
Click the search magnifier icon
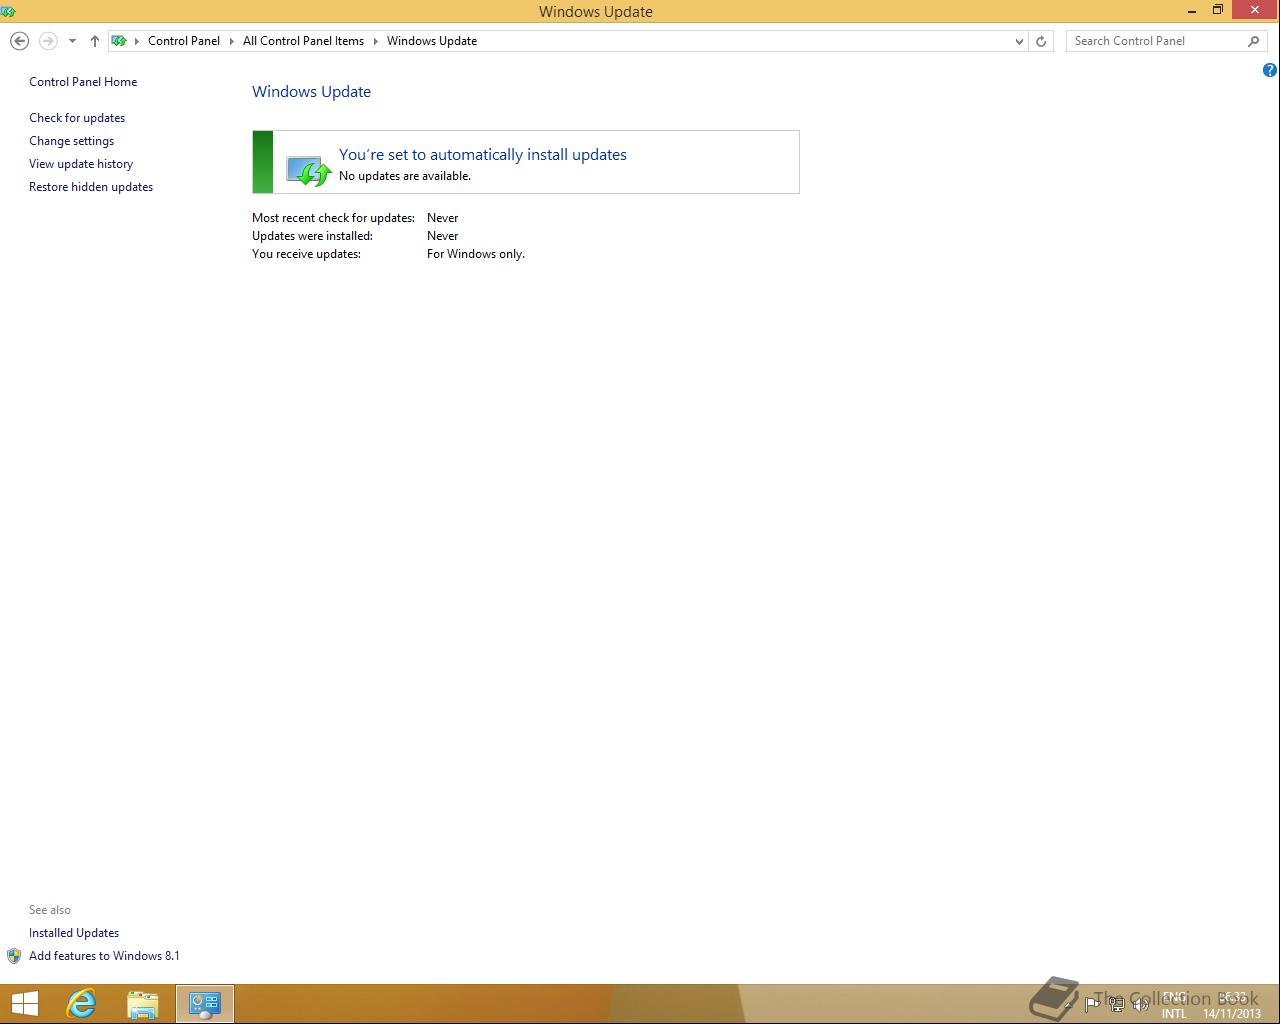coord(1254,41)
